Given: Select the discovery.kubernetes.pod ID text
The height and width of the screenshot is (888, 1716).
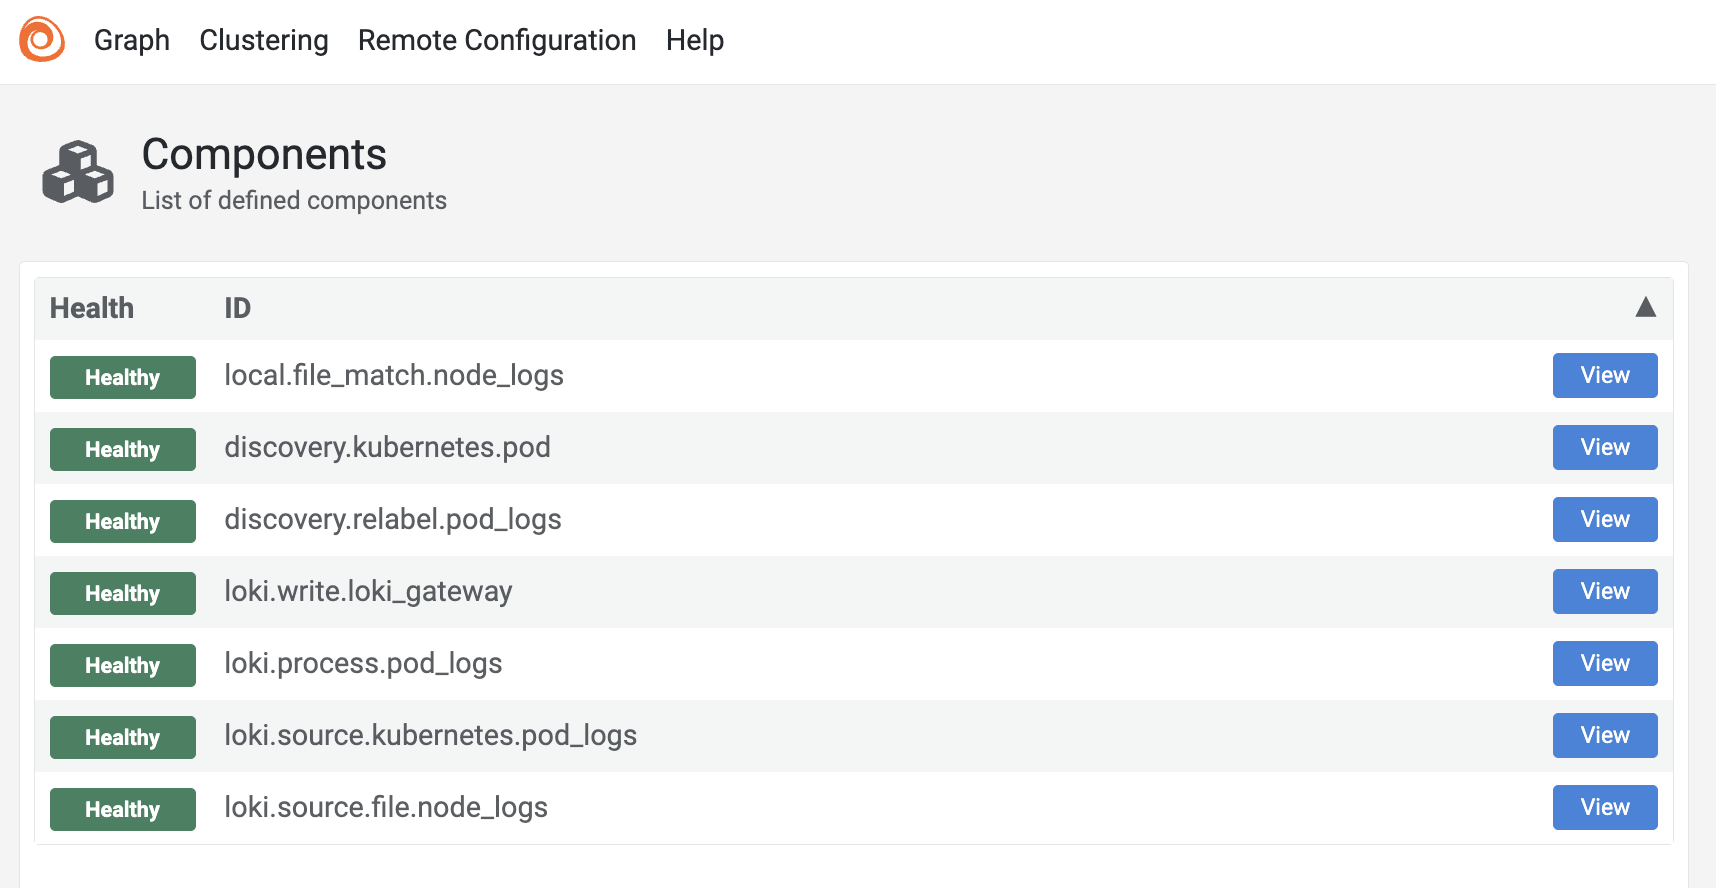Looking at the screenshot, I should click(387, 447).
